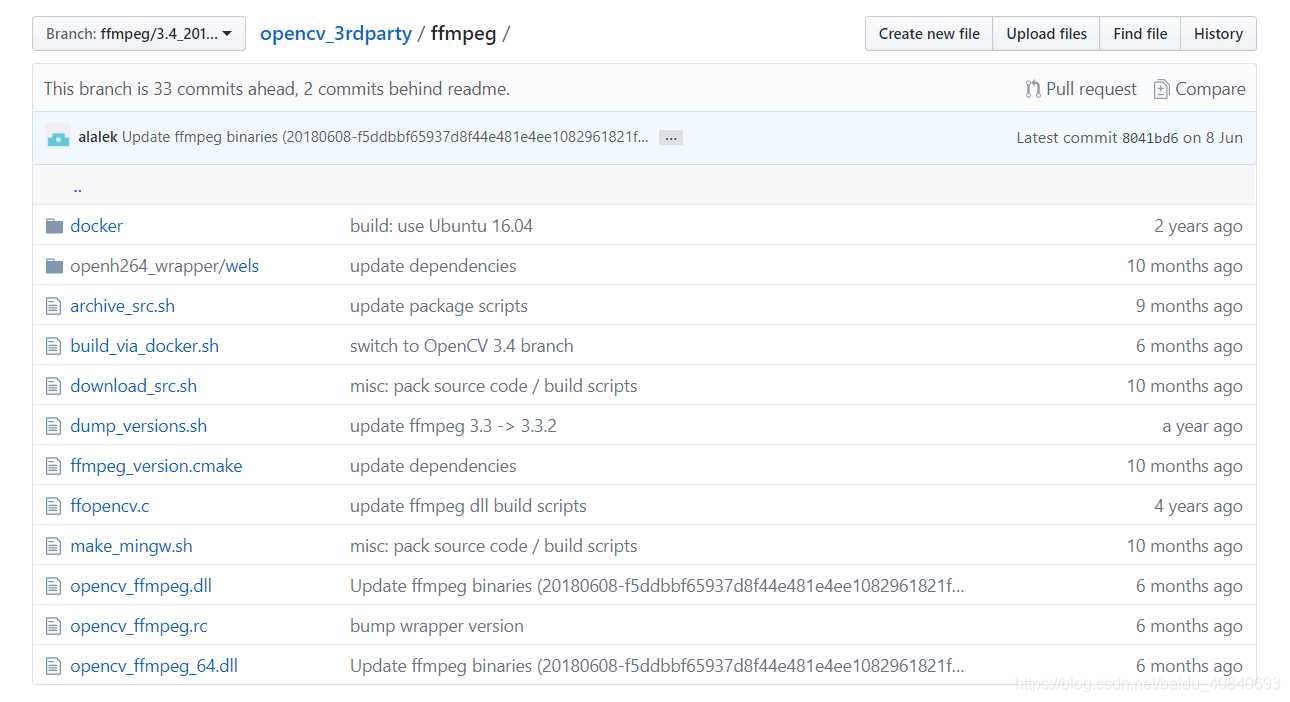Open 'update dependencies' commit on ffmpeg_version.cmake row
The image size is (1290, 702).
tap(433, 466)
